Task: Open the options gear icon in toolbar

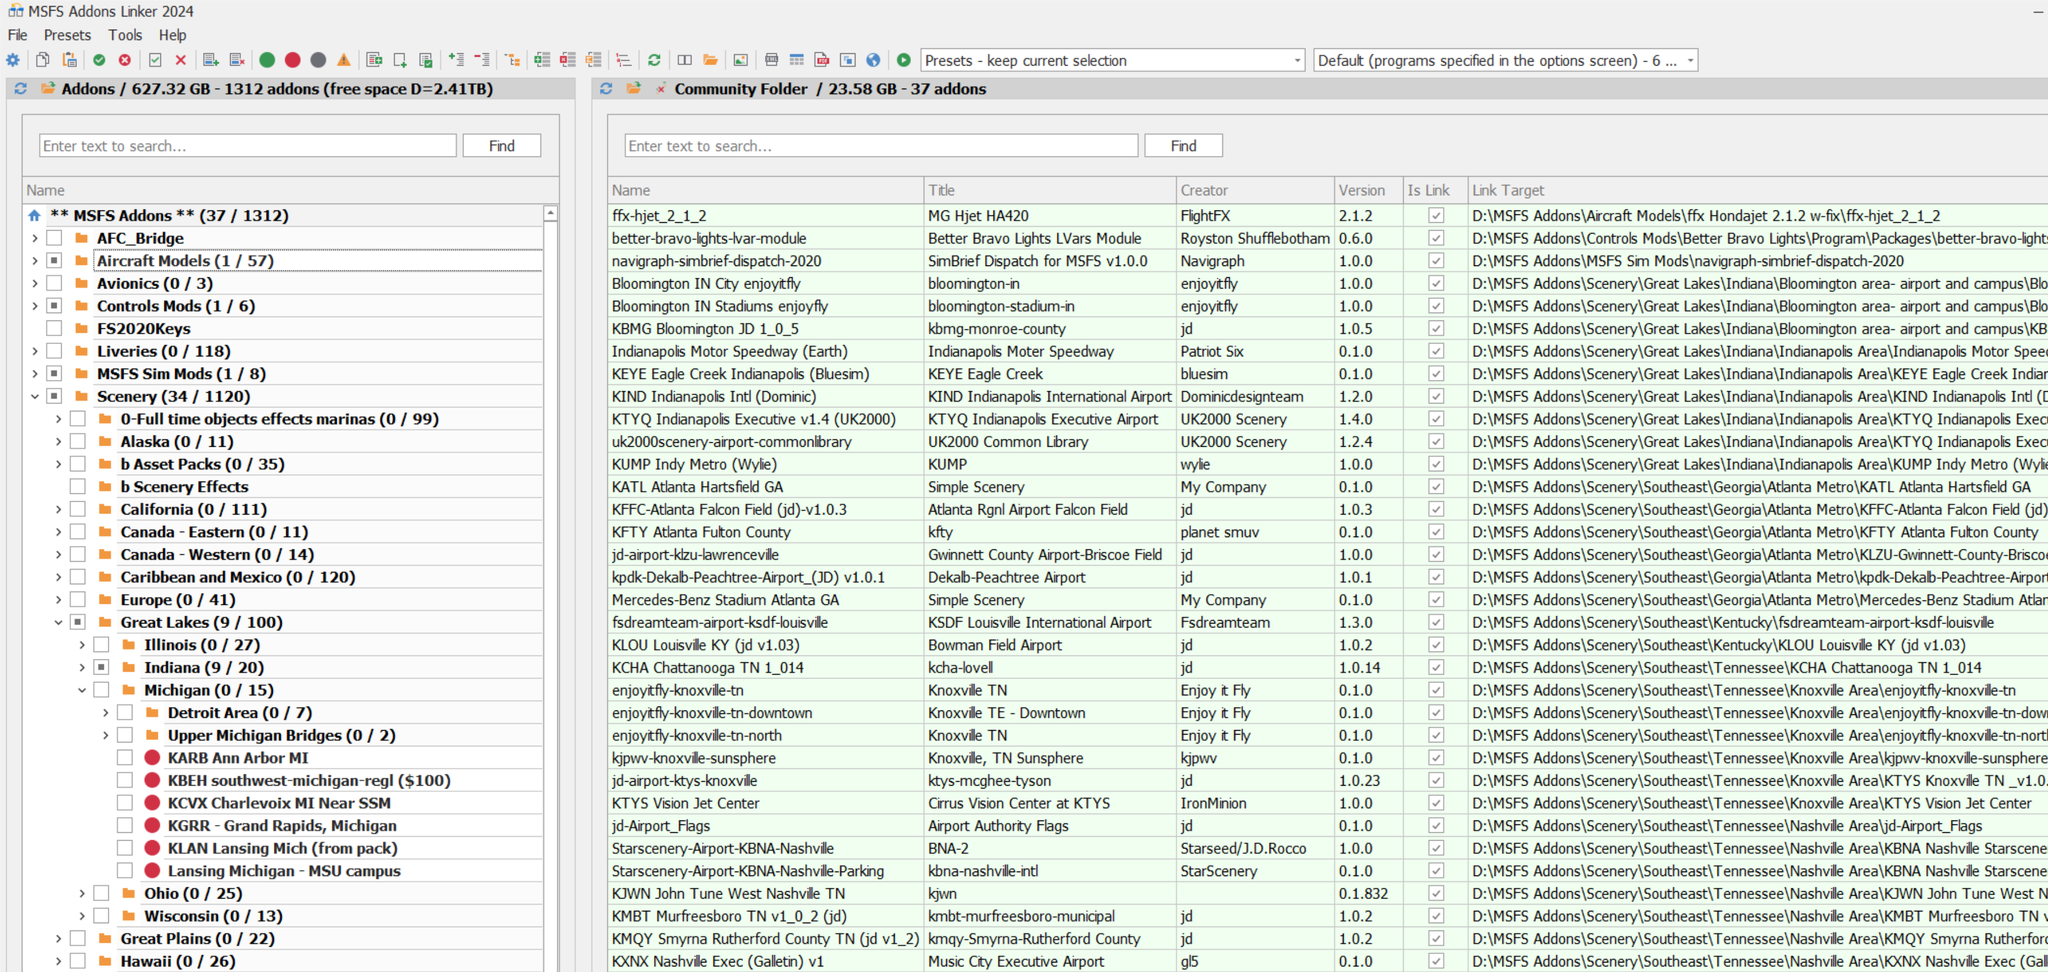Action: pos(13,60)
